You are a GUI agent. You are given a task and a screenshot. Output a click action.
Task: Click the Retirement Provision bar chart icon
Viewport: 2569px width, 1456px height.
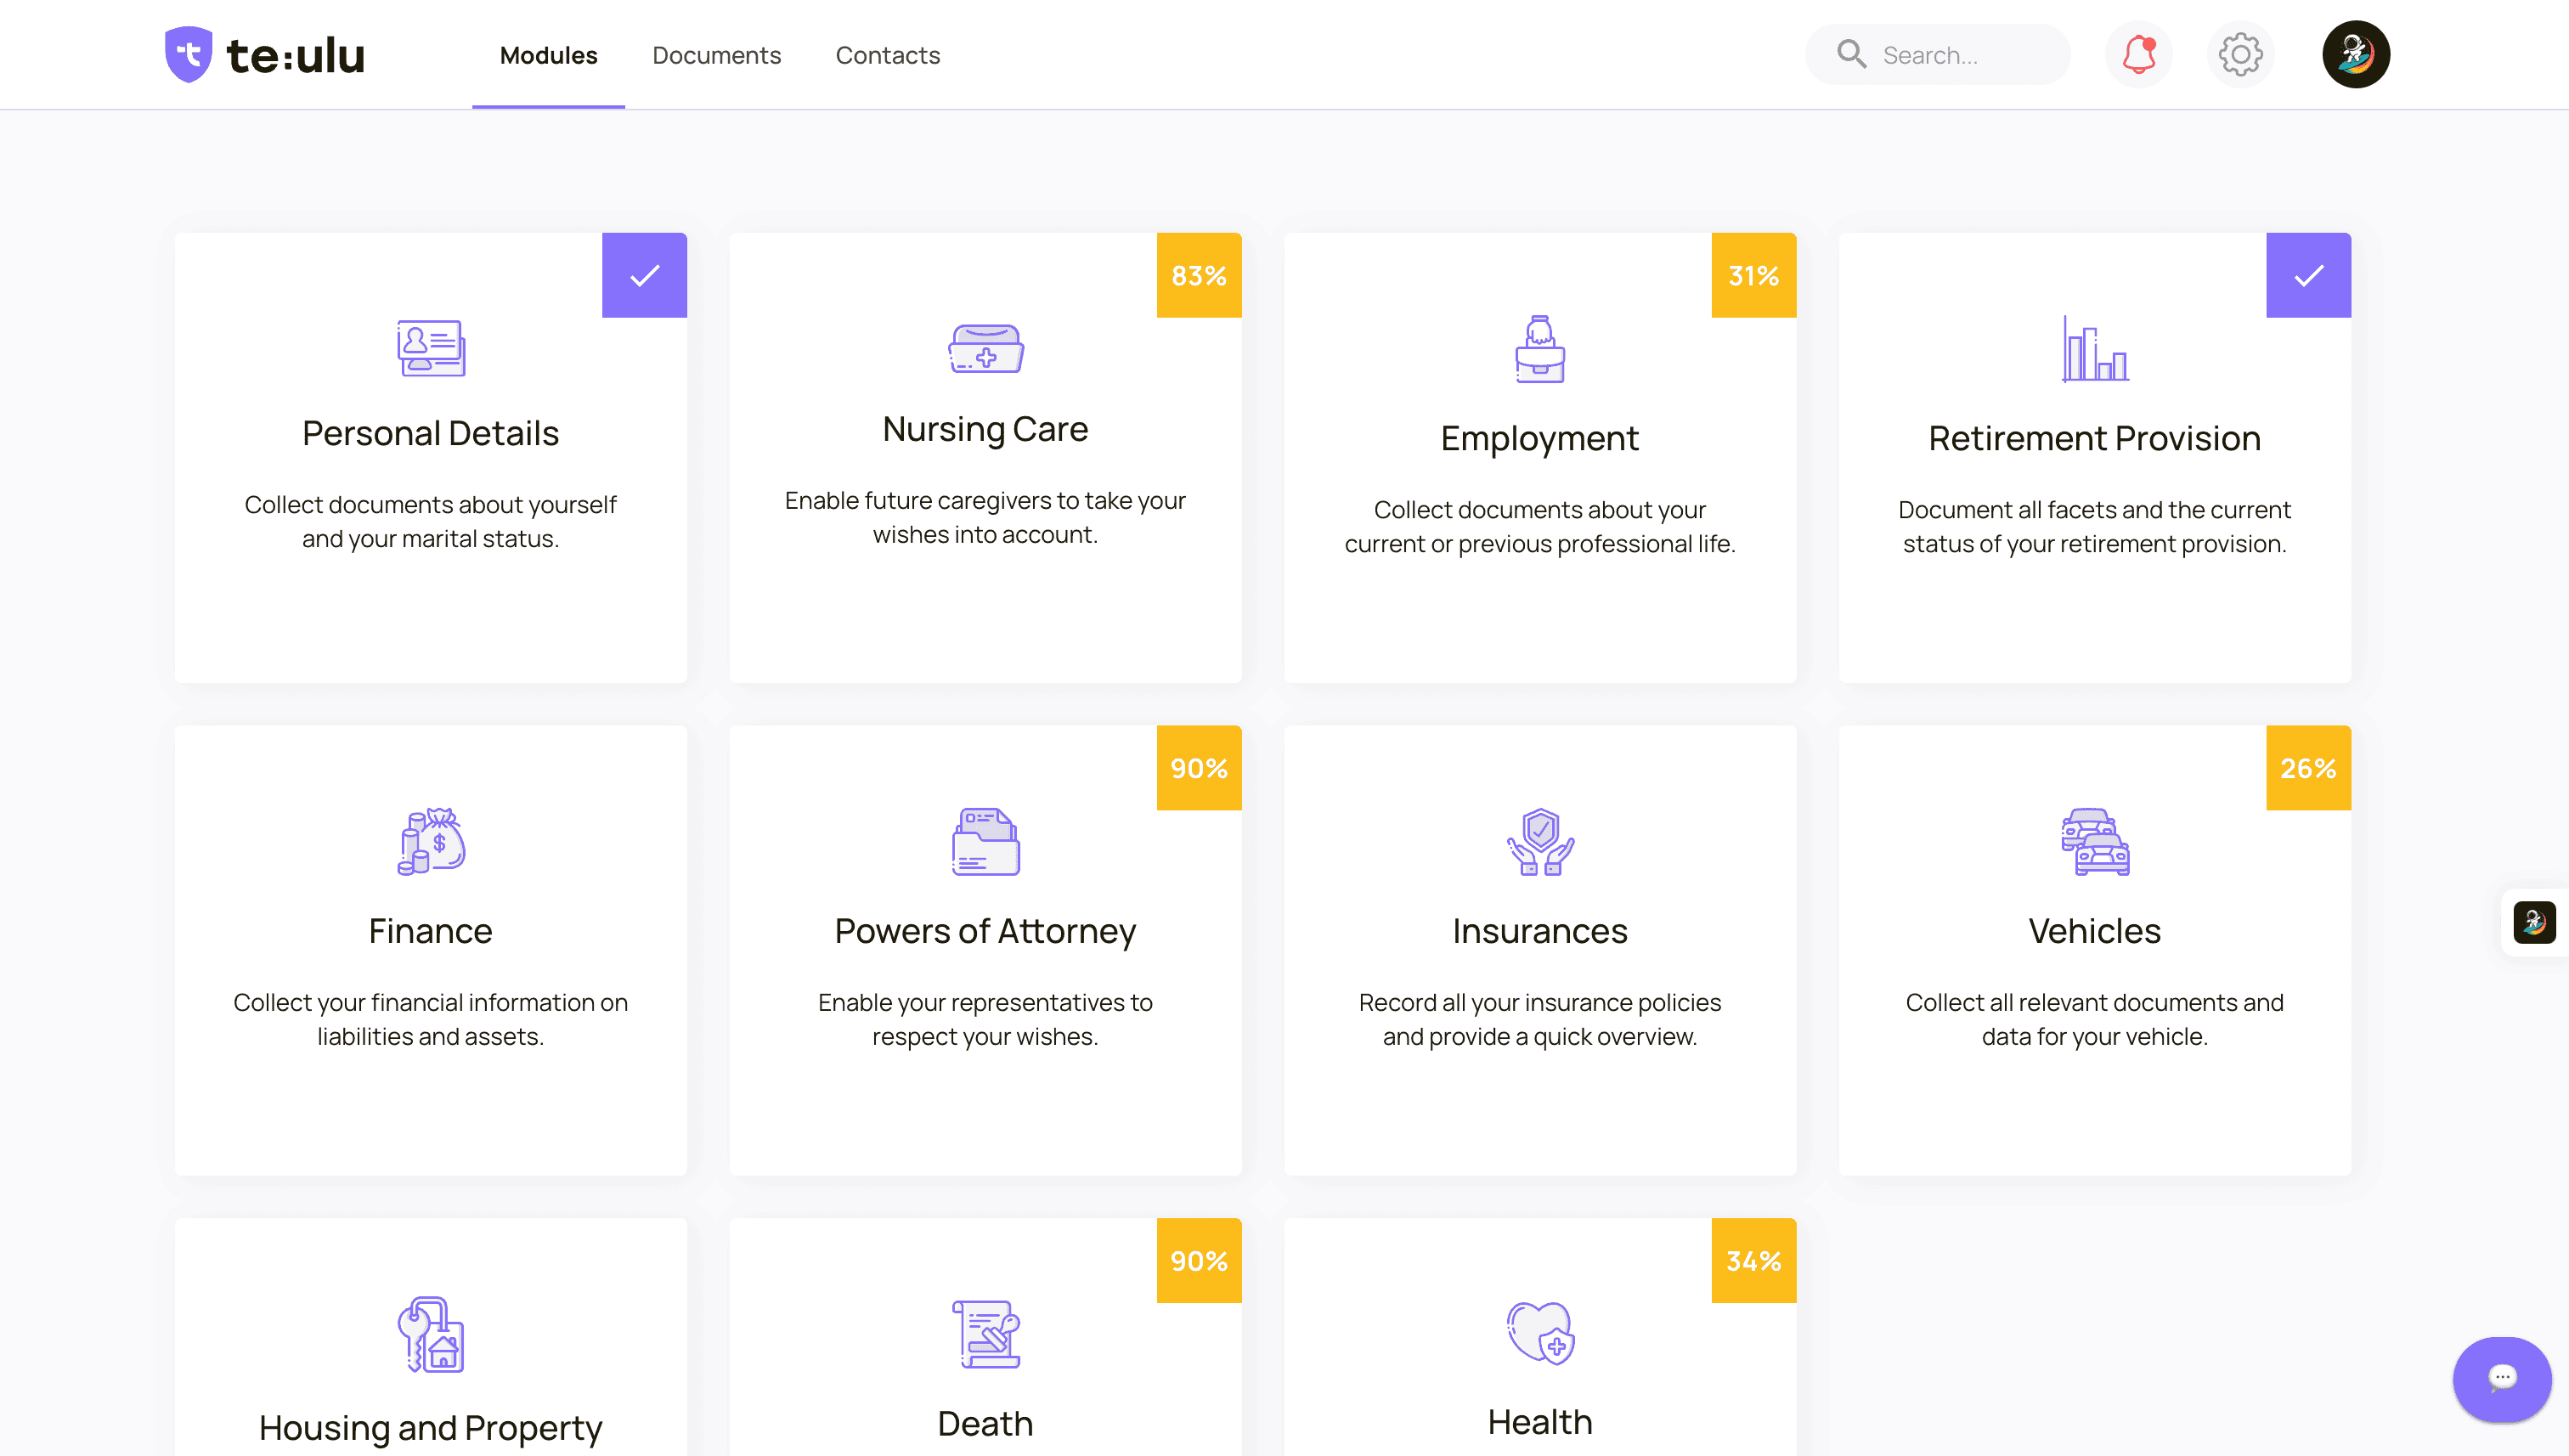pos(2094,348)
